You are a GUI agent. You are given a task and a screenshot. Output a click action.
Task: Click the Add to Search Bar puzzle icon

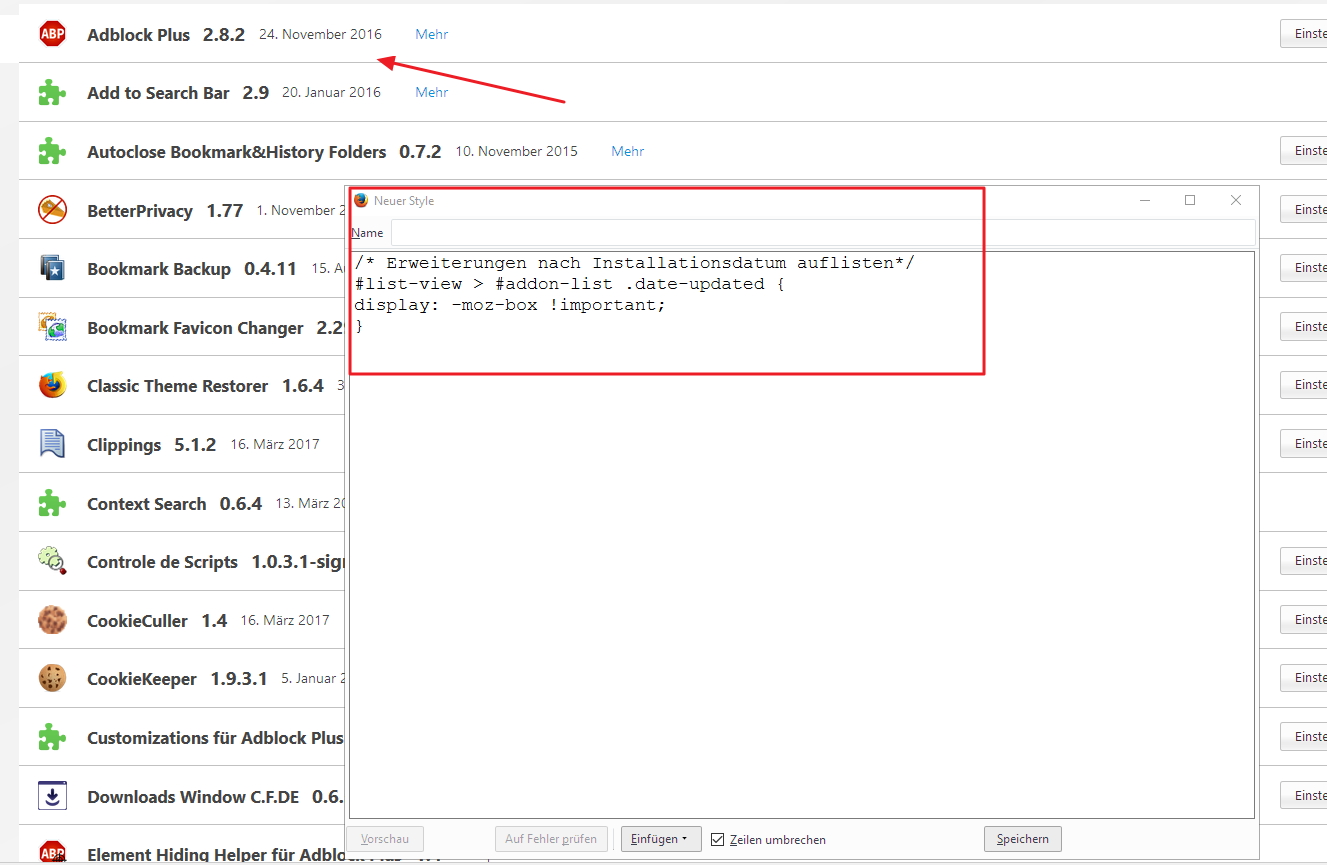click(x=52, y=93)
